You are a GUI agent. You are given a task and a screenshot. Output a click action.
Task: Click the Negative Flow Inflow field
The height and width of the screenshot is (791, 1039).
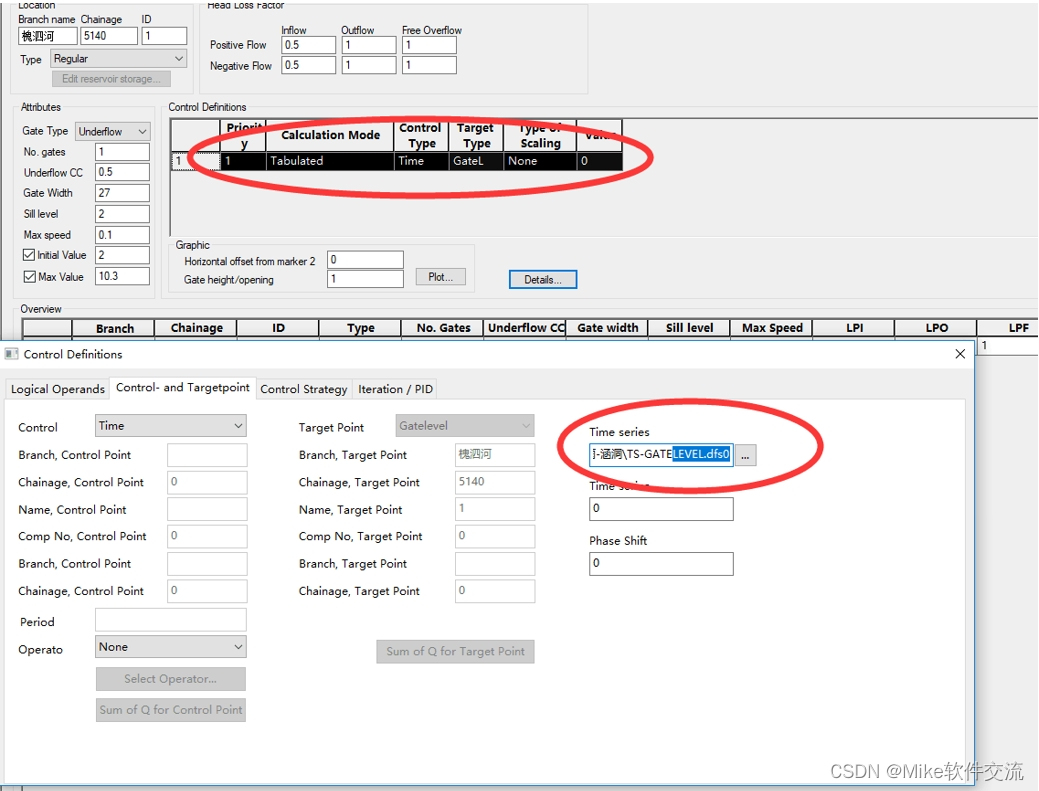click(309, 65)
